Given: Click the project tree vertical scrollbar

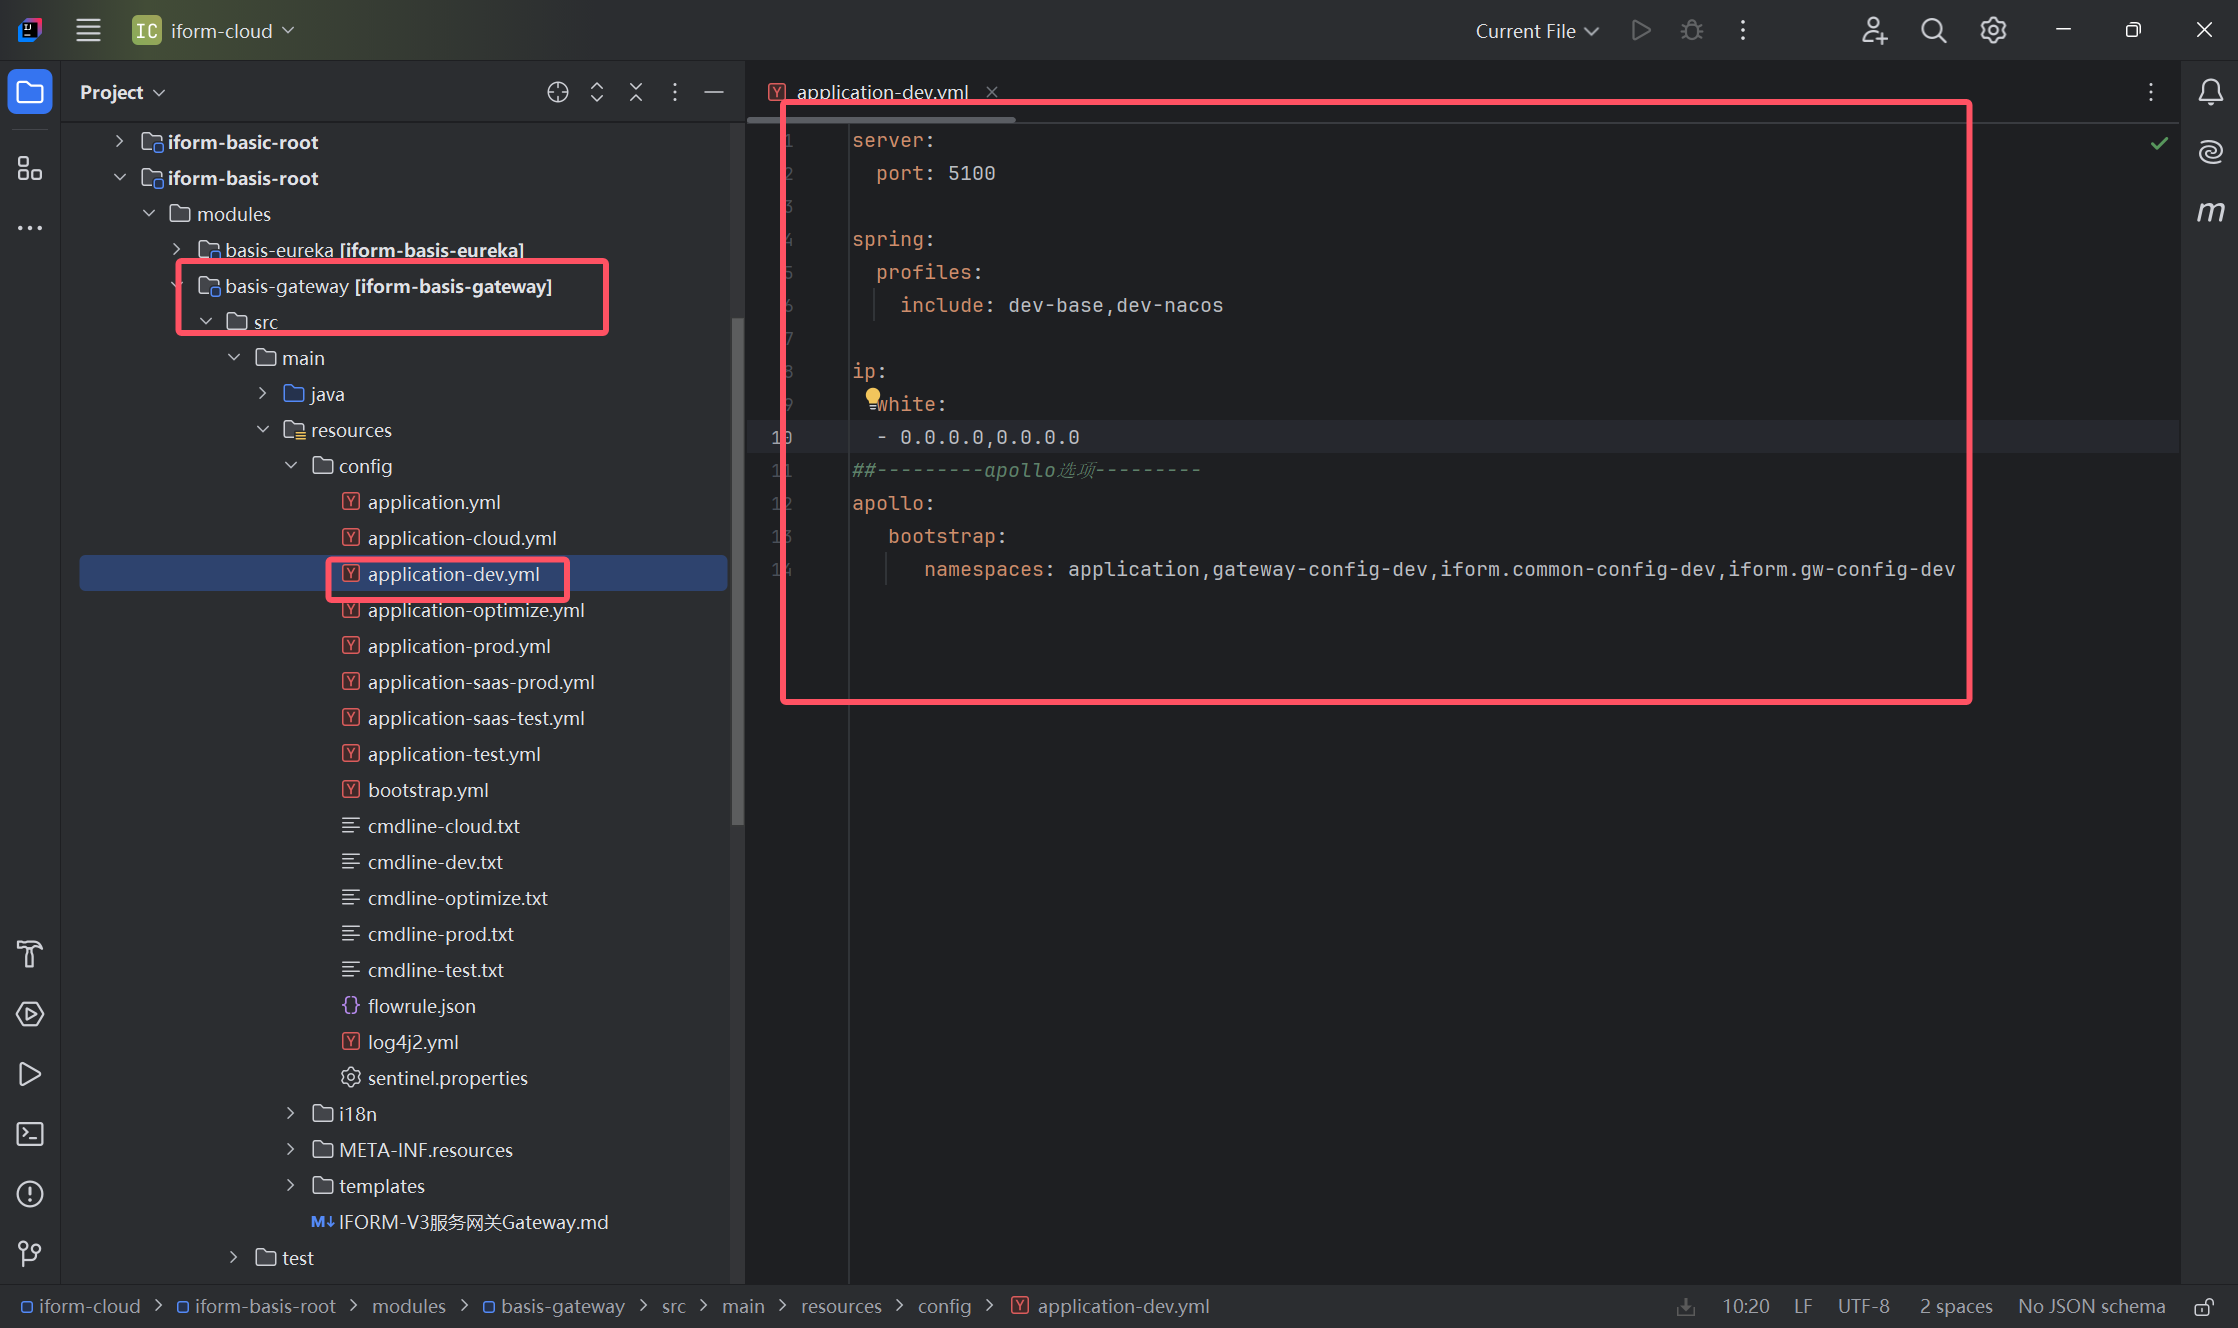Looking at the screenshot, I should [738, 570].
